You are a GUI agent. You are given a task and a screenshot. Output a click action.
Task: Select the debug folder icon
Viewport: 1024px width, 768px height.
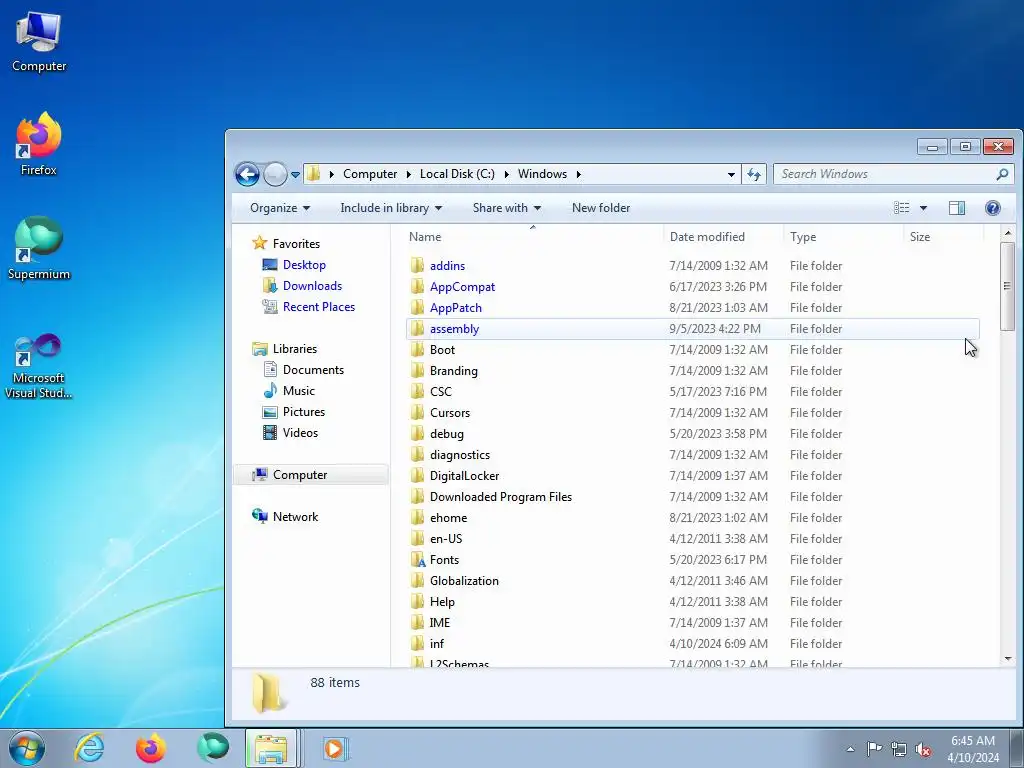point(417,434)
